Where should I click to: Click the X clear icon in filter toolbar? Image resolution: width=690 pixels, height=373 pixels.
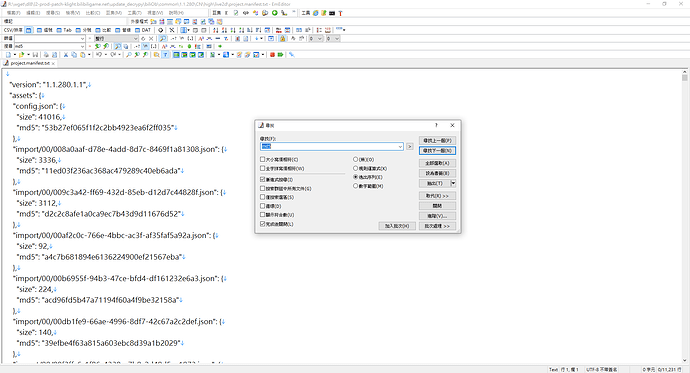point(151,39)
